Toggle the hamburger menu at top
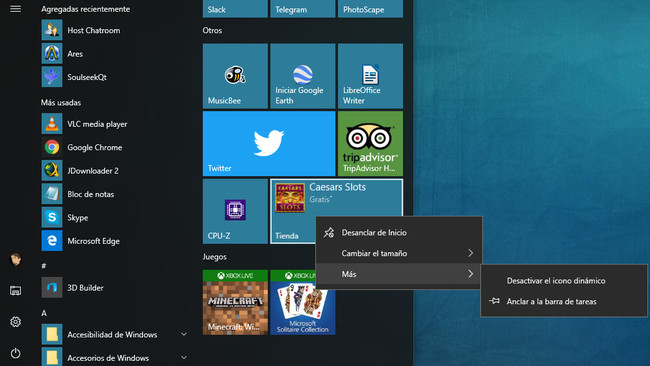The image size is (650, 366). click(15, 9)
